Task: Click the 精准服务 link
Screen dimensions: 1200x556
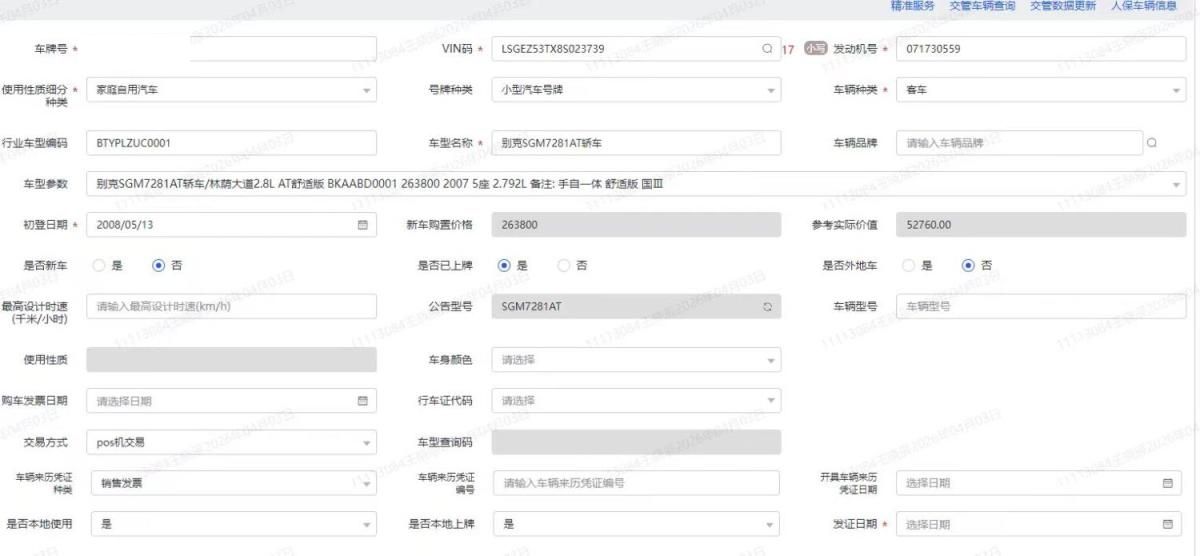Action: (912, 6)
